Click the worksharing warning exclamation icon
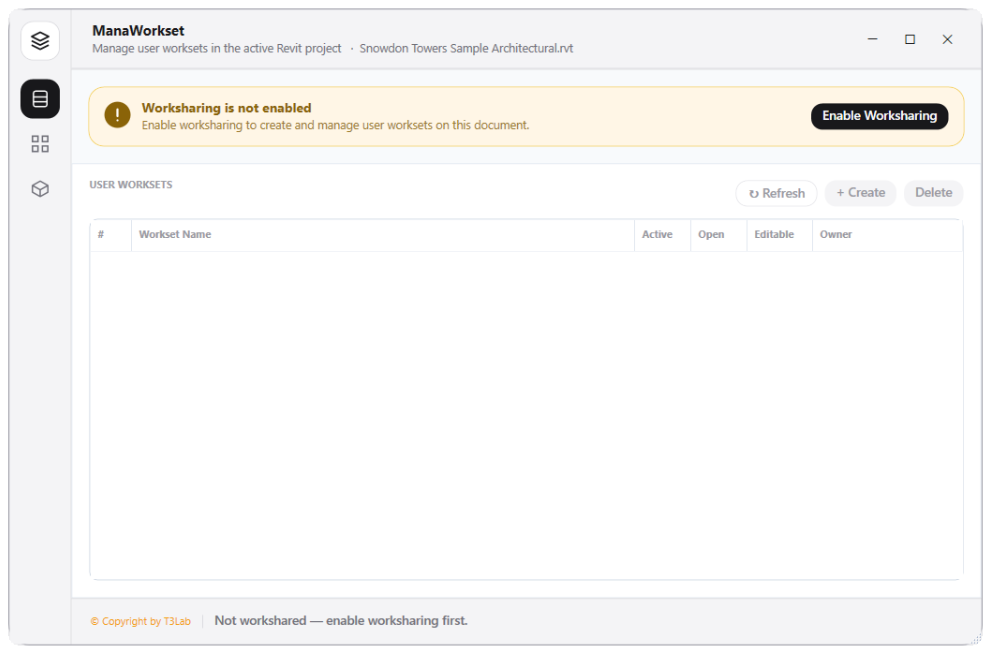Viewport: 991px width, 654px height. 118,116
